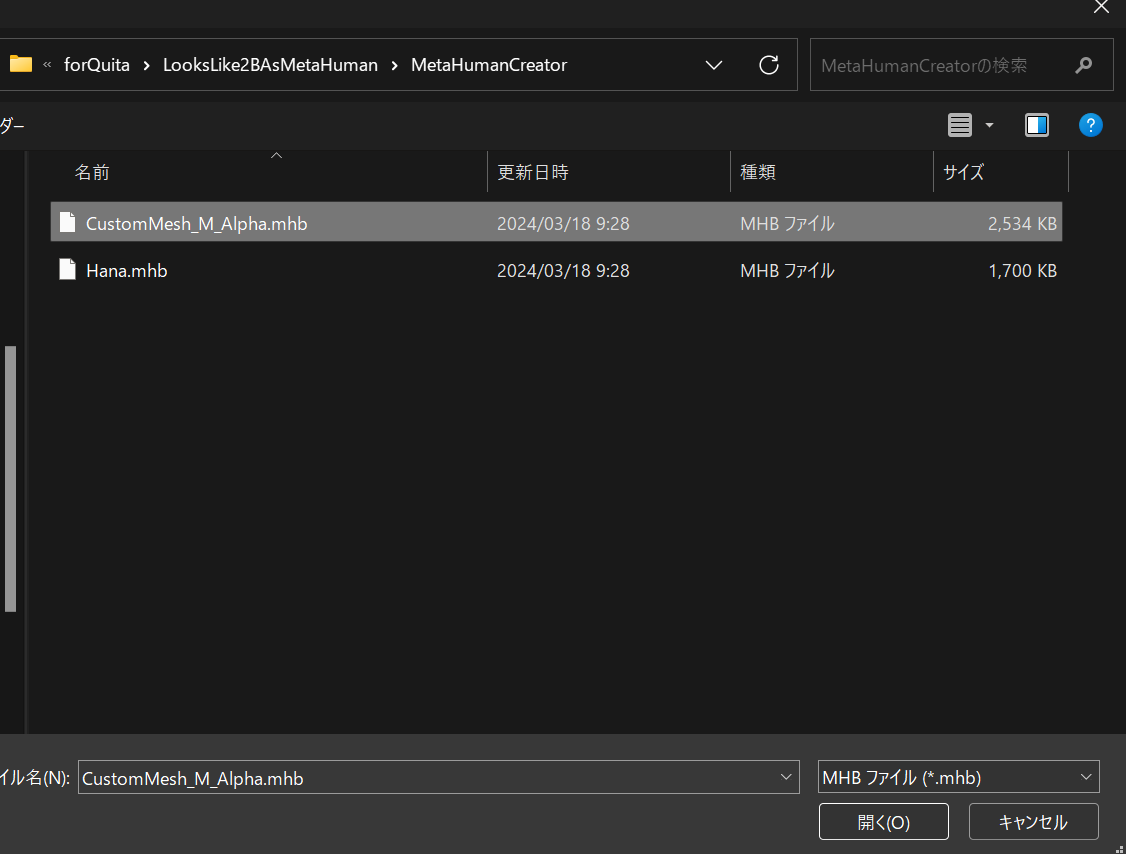Image resolution: width=1126 pixels, height=854 pixels.
Task: Sort files by the 更新日時 column header
Action: [x=533, y=171]
